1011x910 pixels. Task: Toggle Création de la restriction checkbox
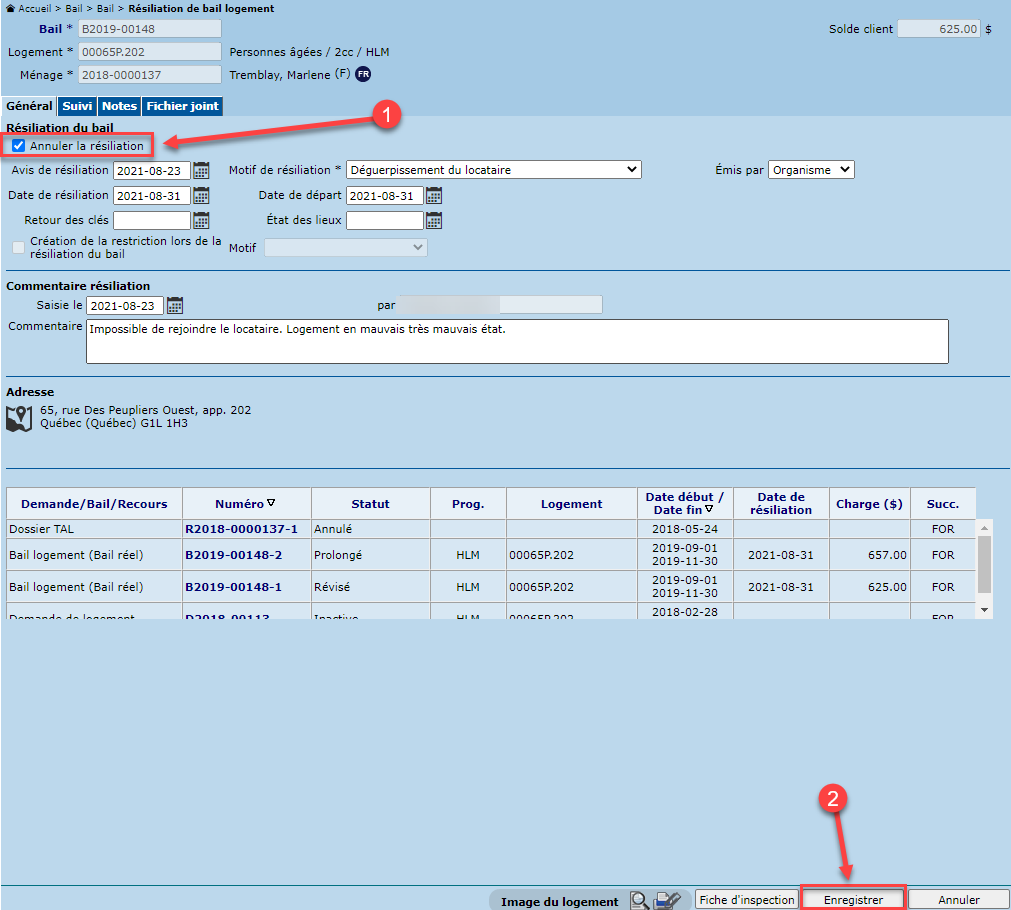[19, 247]
